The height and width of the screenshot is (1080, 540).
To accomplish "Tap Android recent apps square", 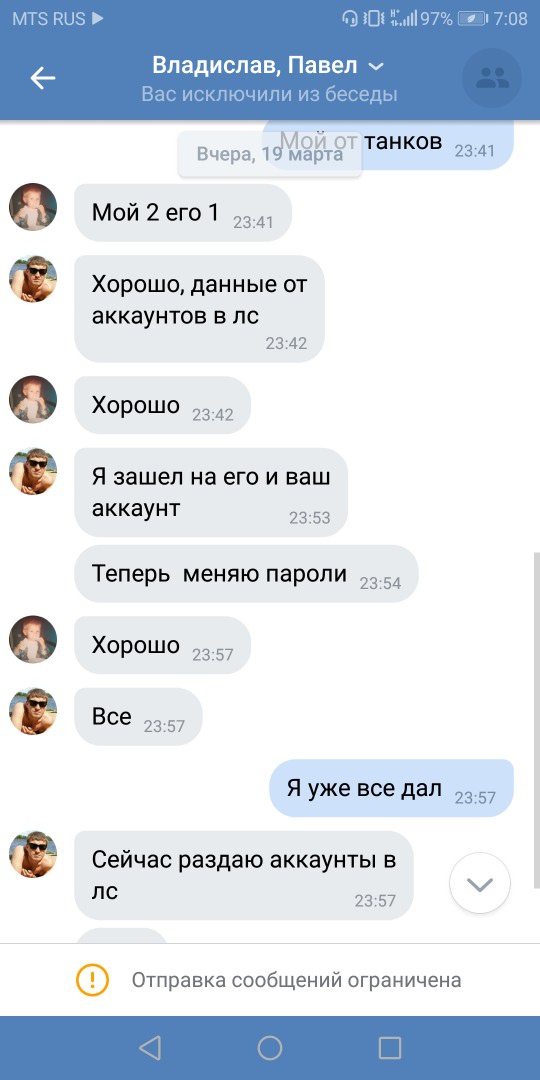I will point(390,1048).
